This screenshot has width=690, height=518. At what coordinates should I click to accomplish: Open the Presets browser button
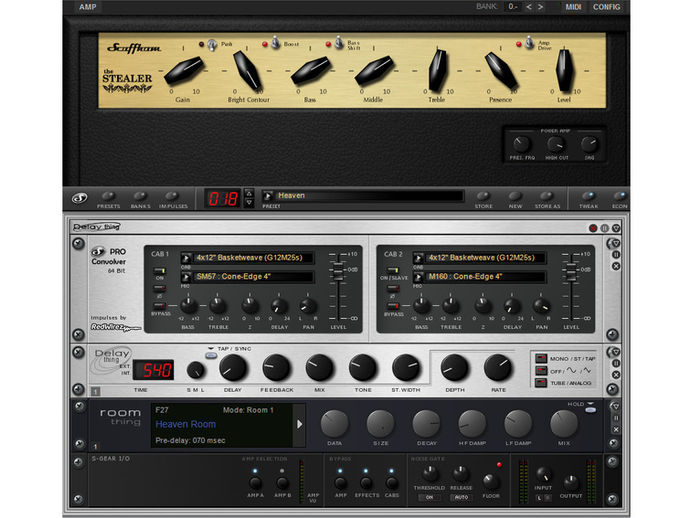click(x=108, y=197)
